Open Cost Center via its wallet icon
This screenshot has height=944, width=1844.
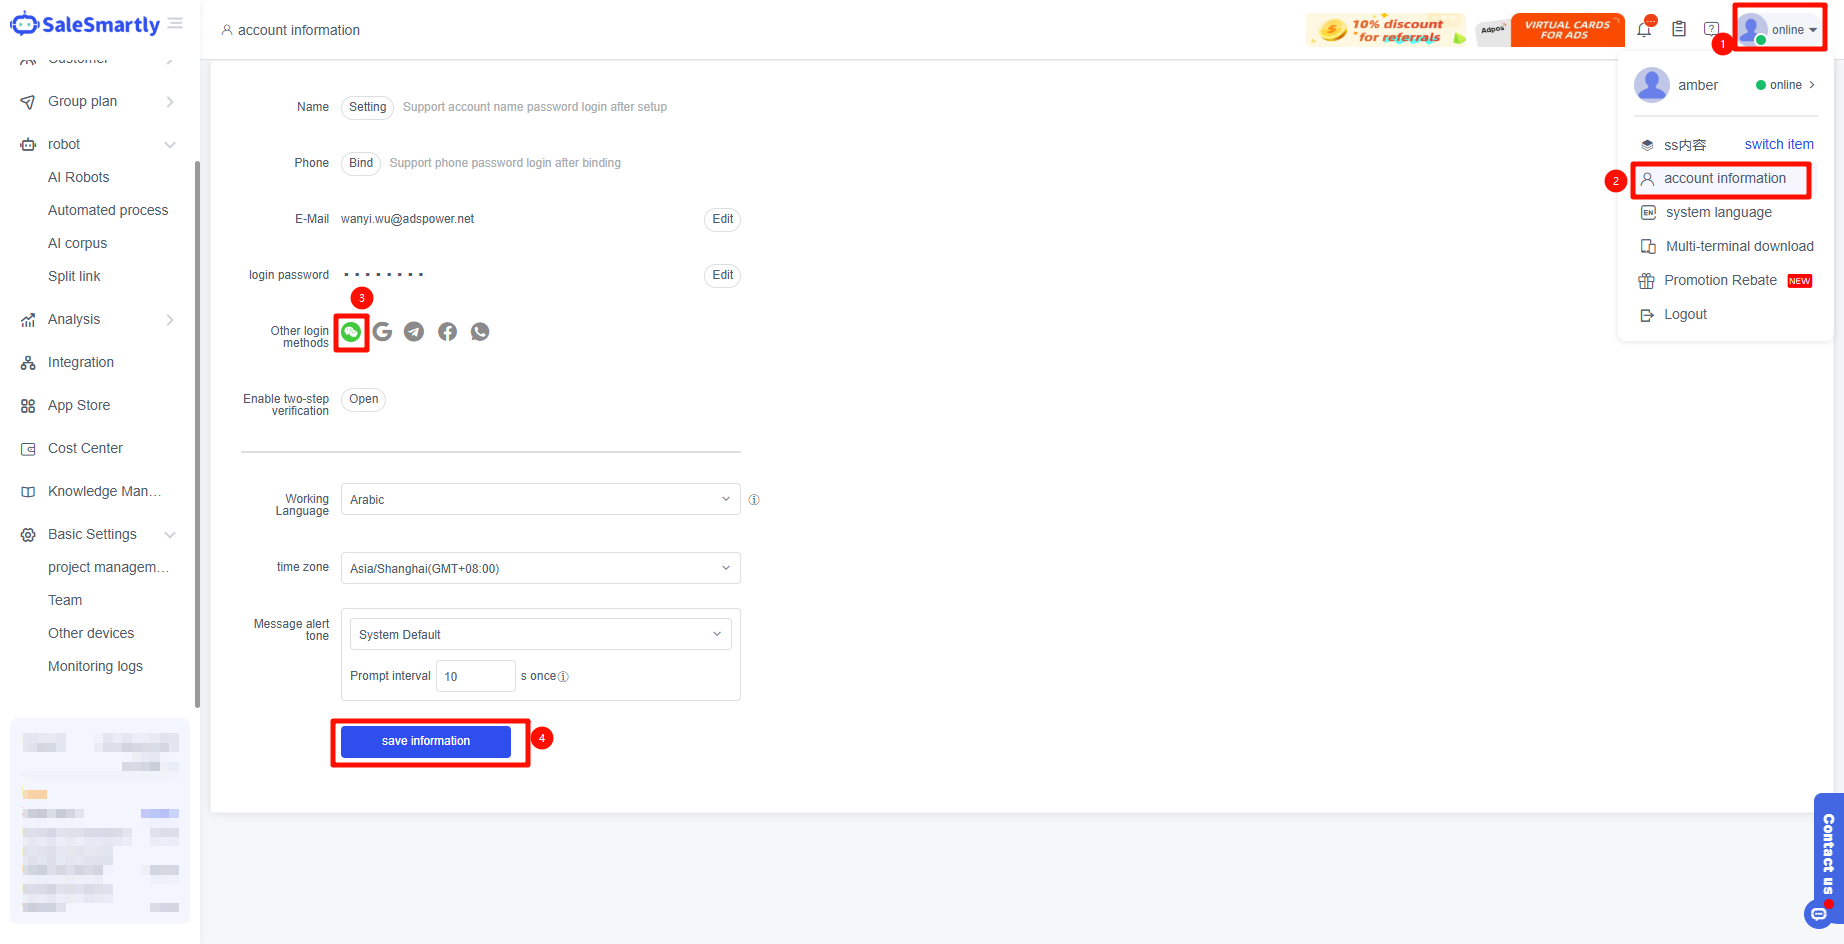click(28, 449)
